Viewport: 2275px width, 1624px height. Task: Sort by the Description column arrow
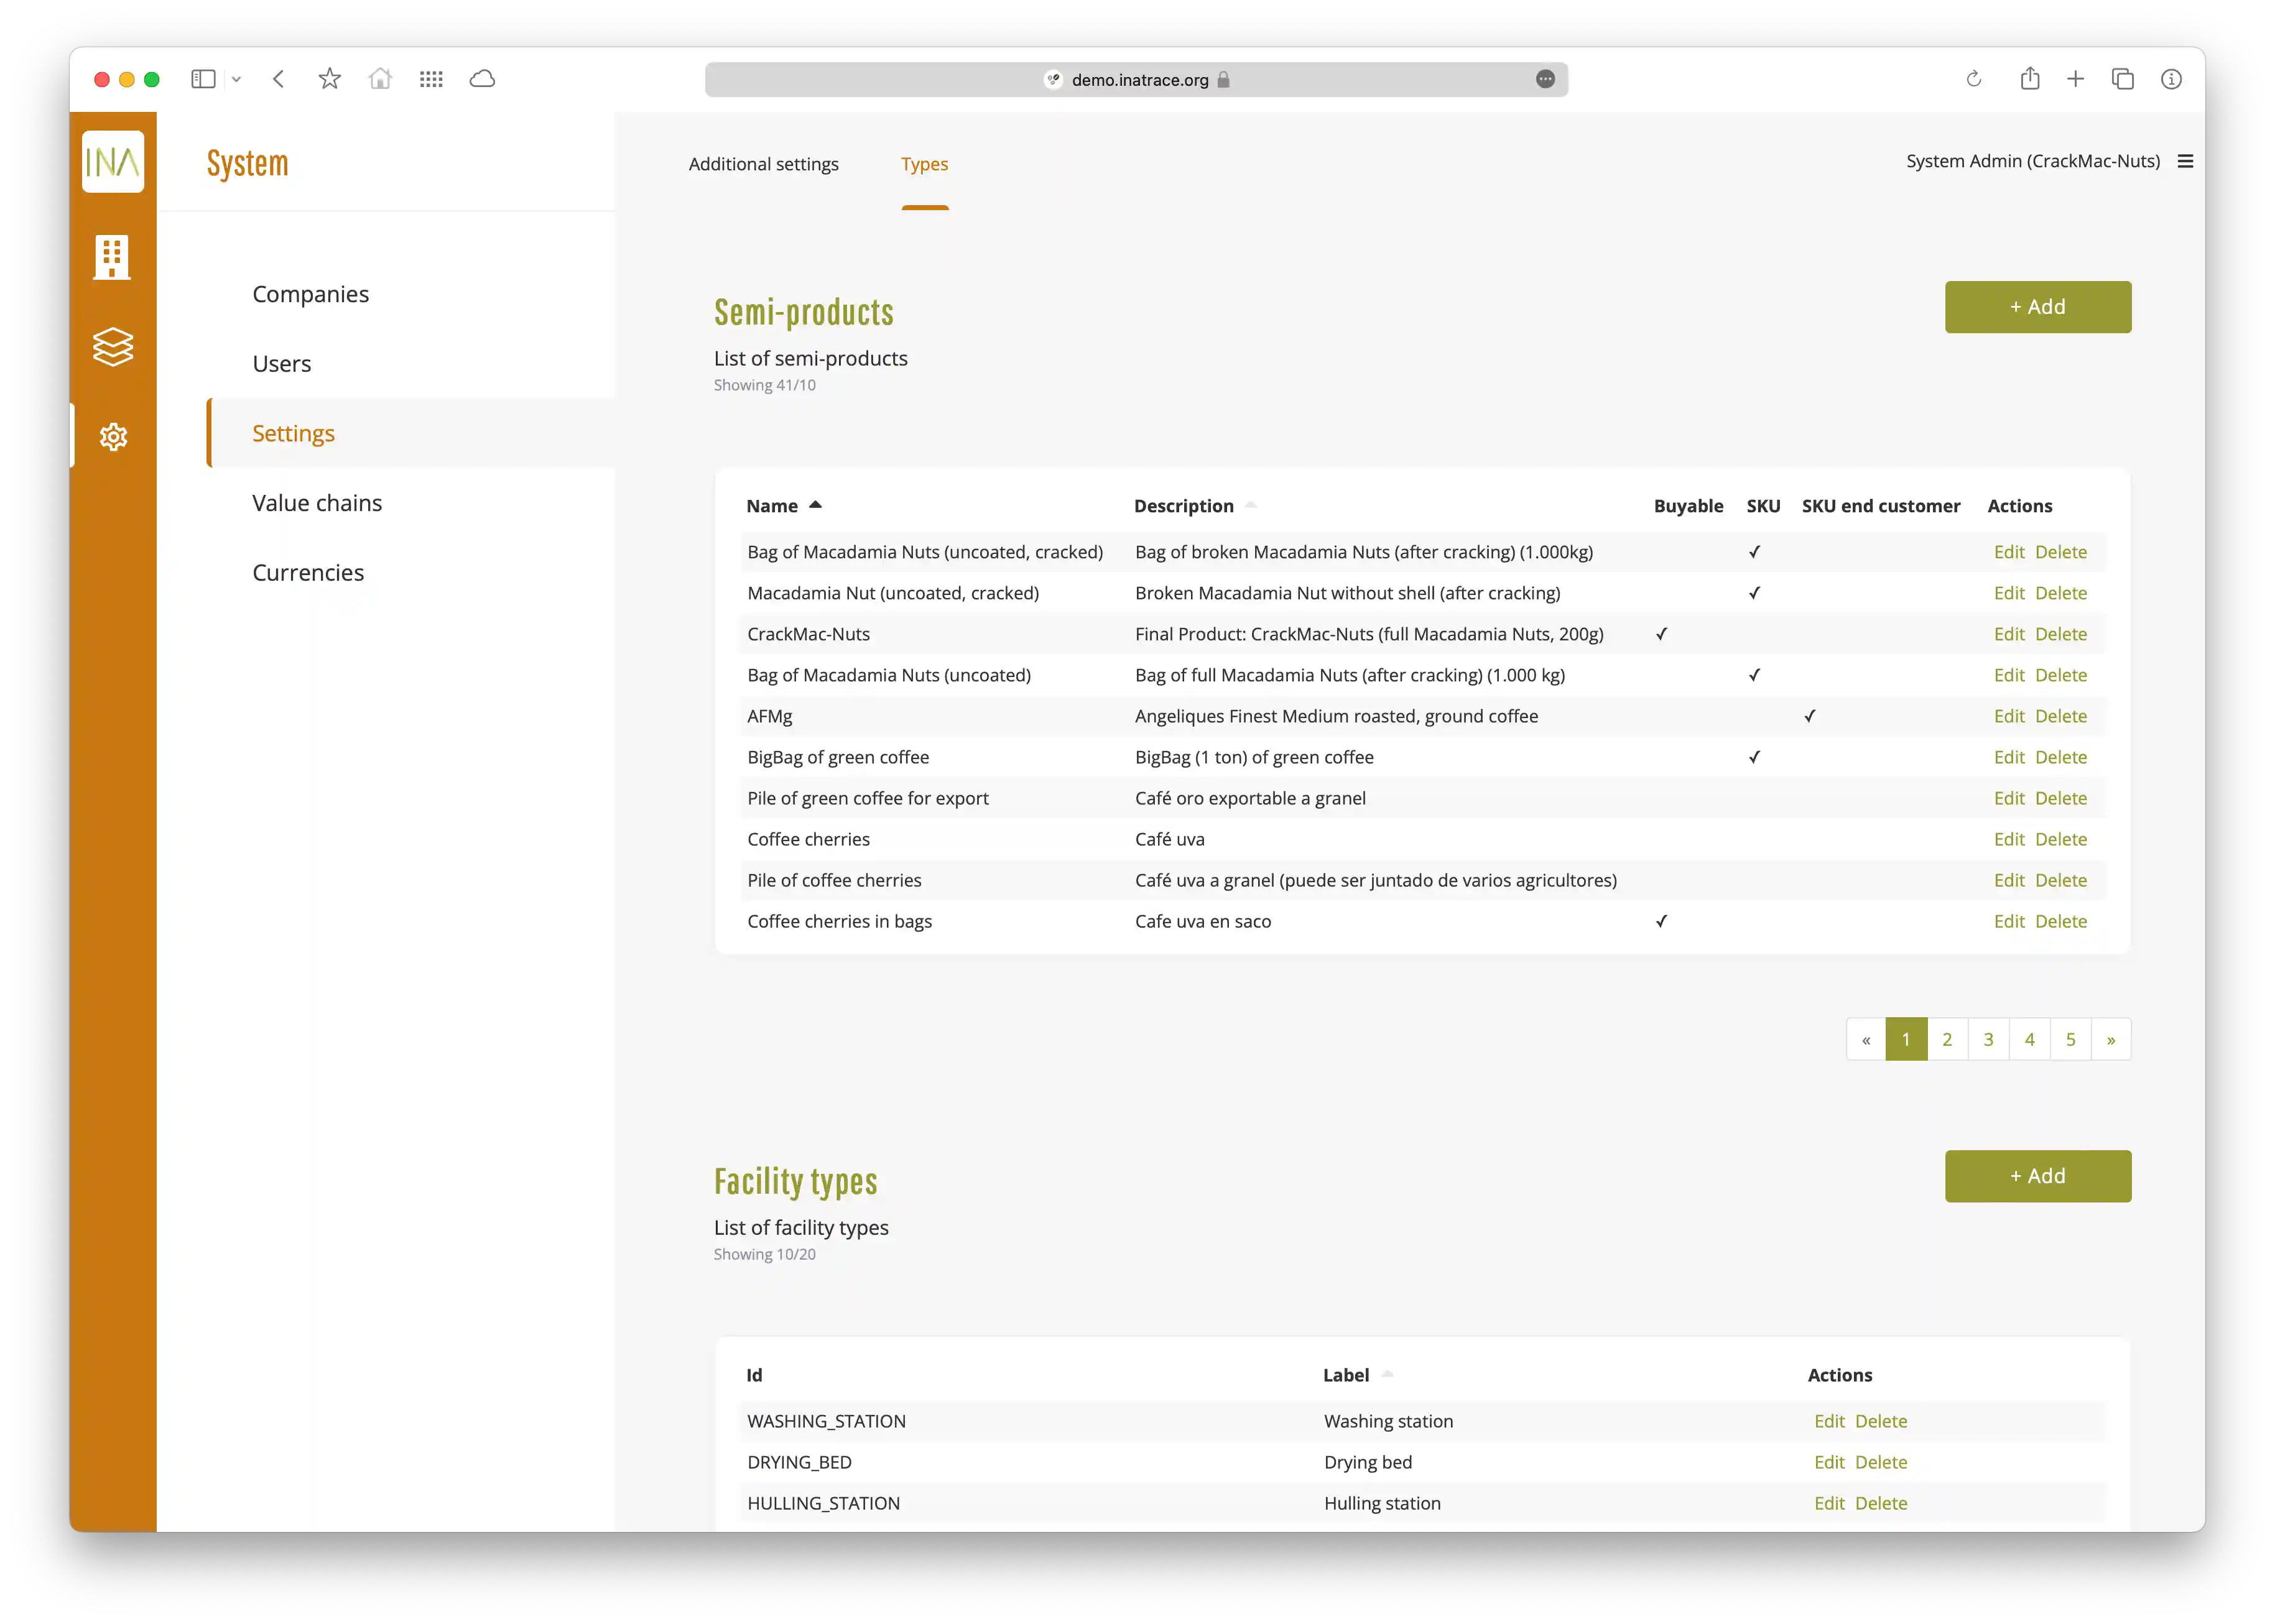click(1251, 505)
